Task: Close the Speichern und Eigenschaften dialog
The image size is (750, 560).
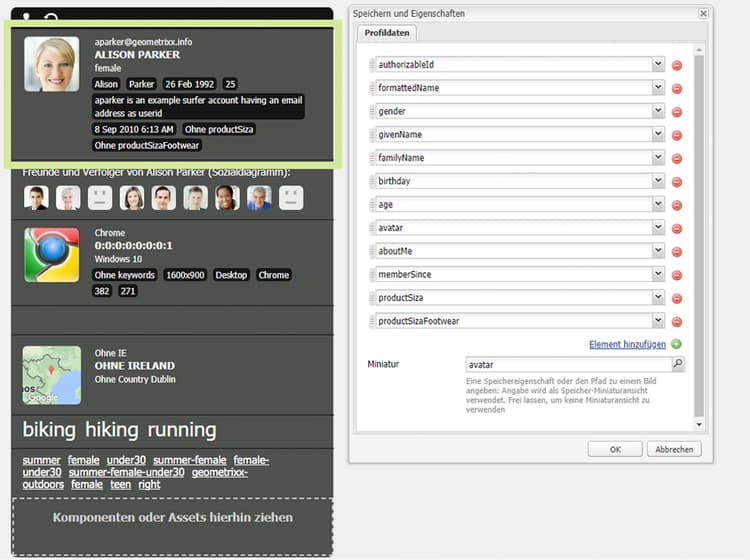Action: (x=703, y=13)
